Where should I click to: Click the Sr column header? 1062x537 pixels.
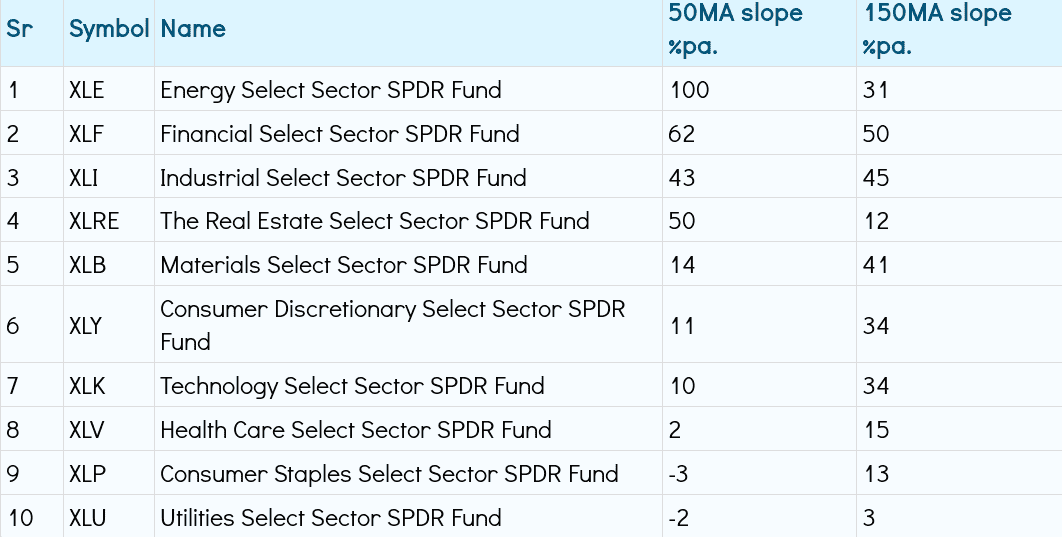20,29
